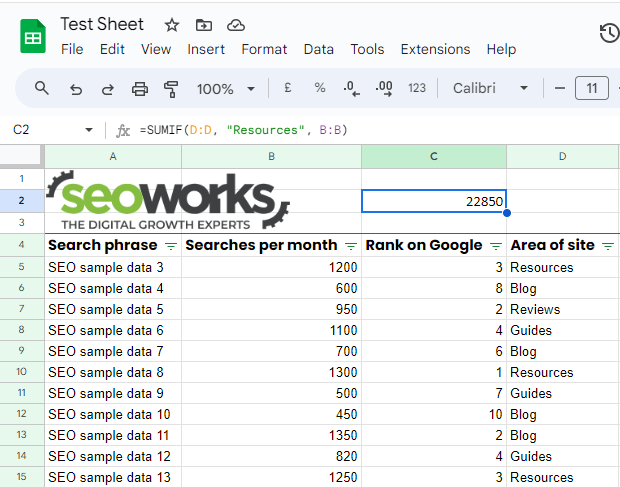Format cell as percent
Screen dimensions: 620x487
tap(319, 88)
